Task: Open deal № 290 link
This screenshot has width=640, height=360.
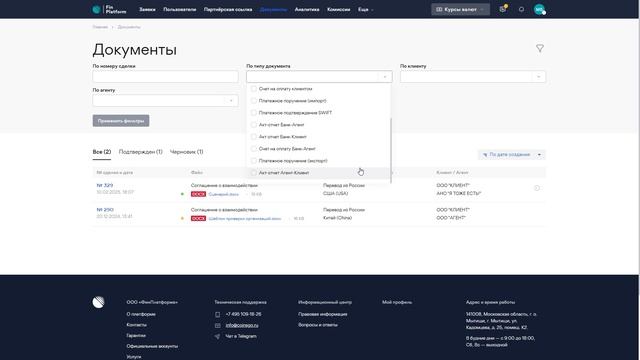Action: tap(105, 209)
